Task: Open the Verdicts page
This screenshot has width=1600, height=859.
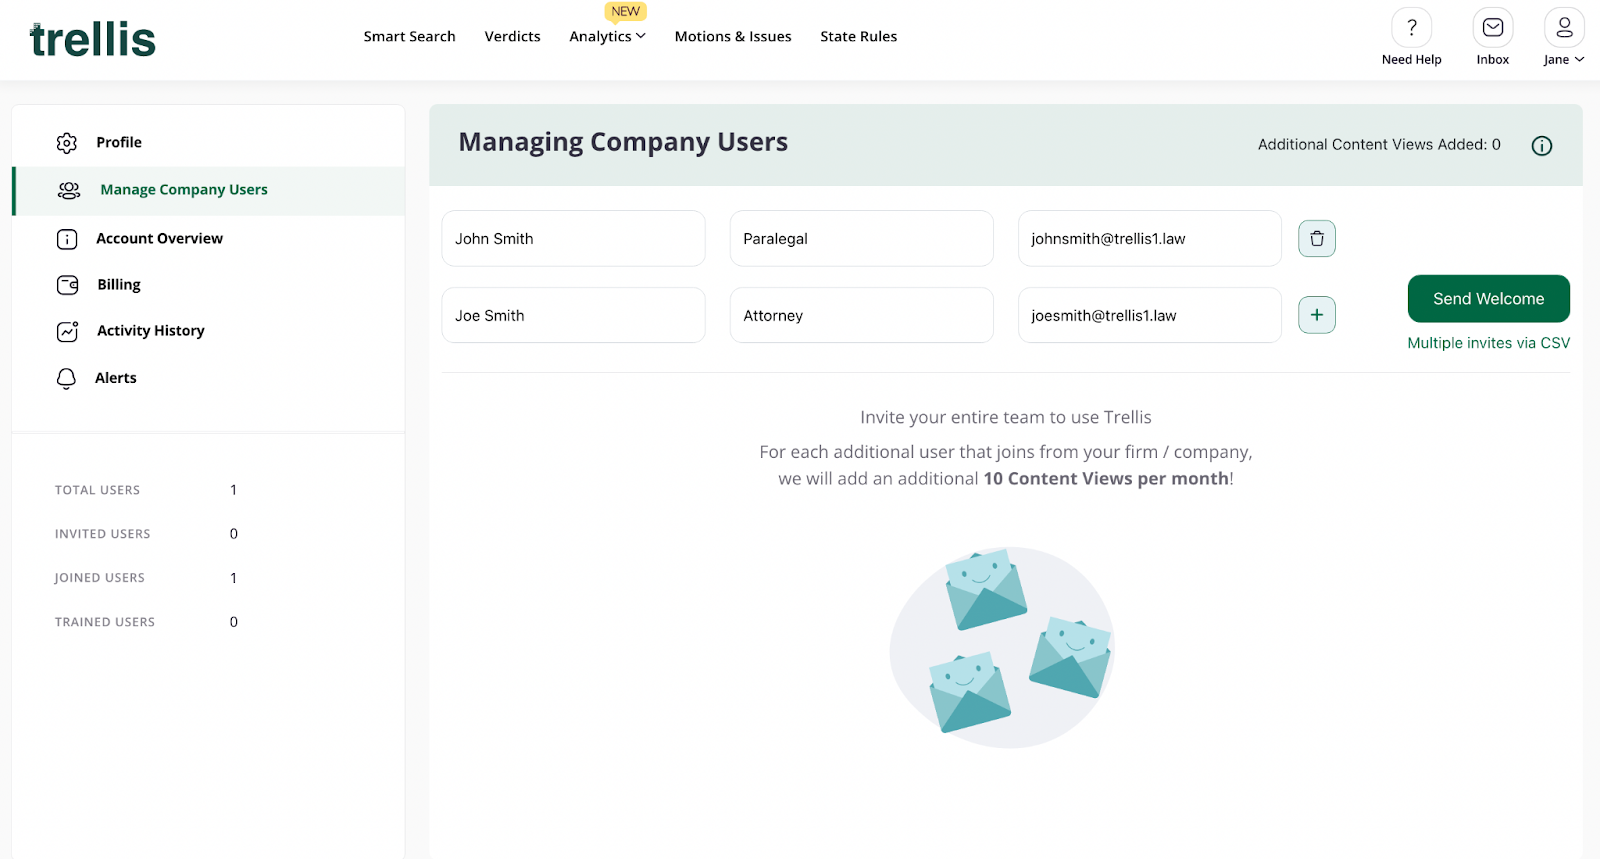Action: (x=512, y=36)
